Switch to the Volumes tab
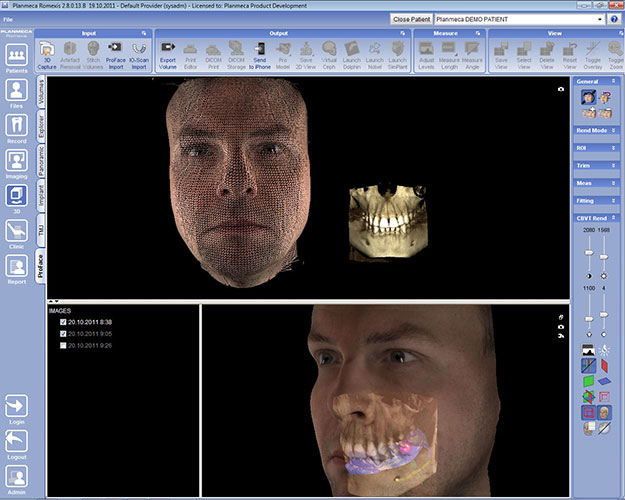 pyautogui.click(x=41, y=92)
